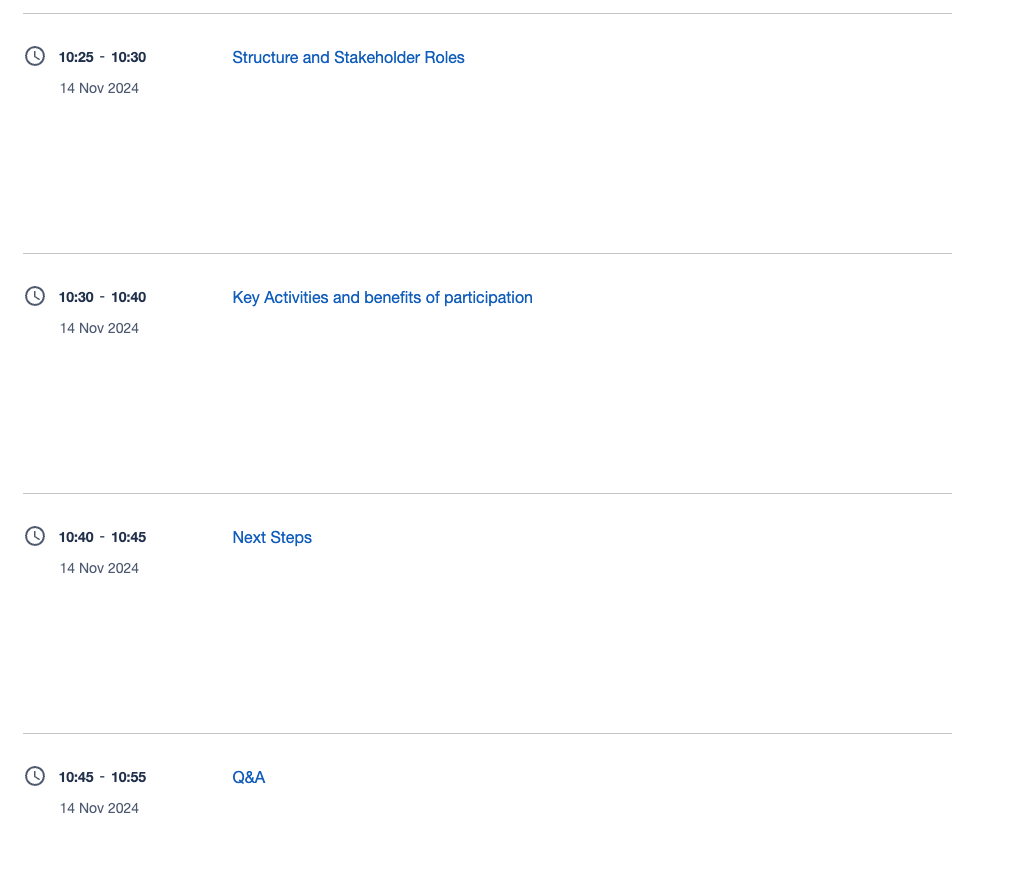
Task: Click the 10:30 end time of the Structure session
Action: coord(128,58)
